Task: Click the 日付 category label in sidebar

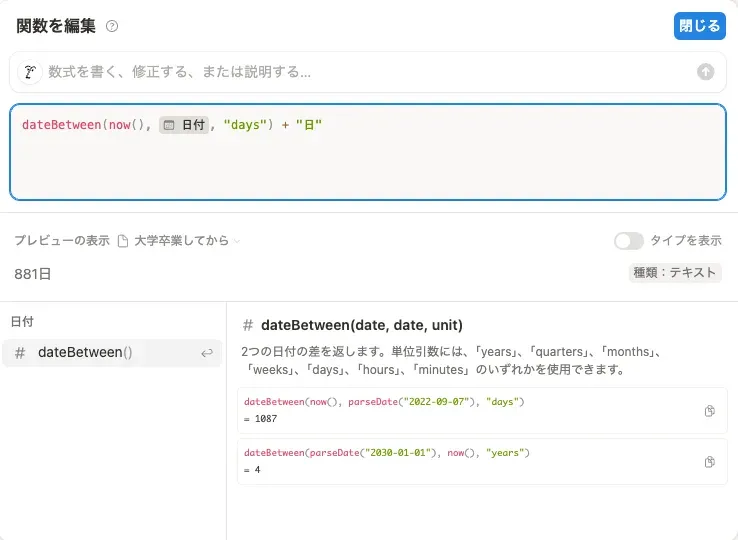Action: pos(22,322)
